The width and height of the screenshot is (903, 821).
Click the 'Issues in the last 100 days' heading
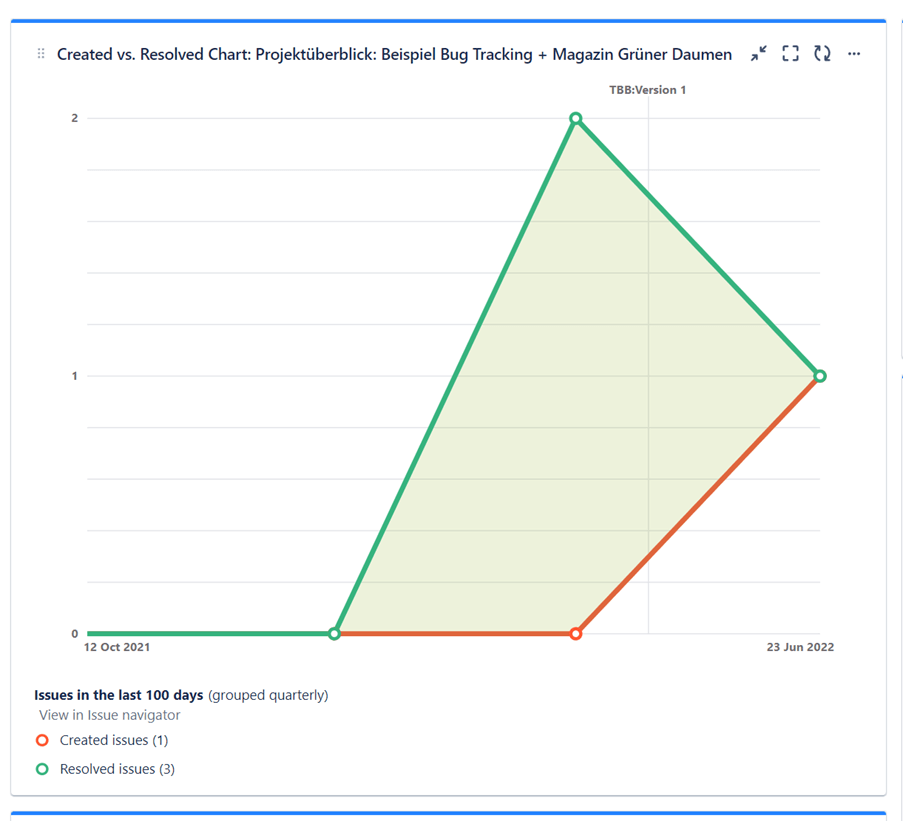[119, 695]
